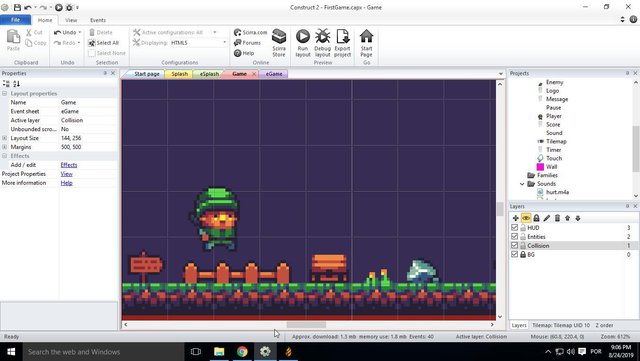The width and height of the screenshot is (640, 361).
Task: Toggle the Entities layer visibility checkbox
Action: (x=515, y=236)
